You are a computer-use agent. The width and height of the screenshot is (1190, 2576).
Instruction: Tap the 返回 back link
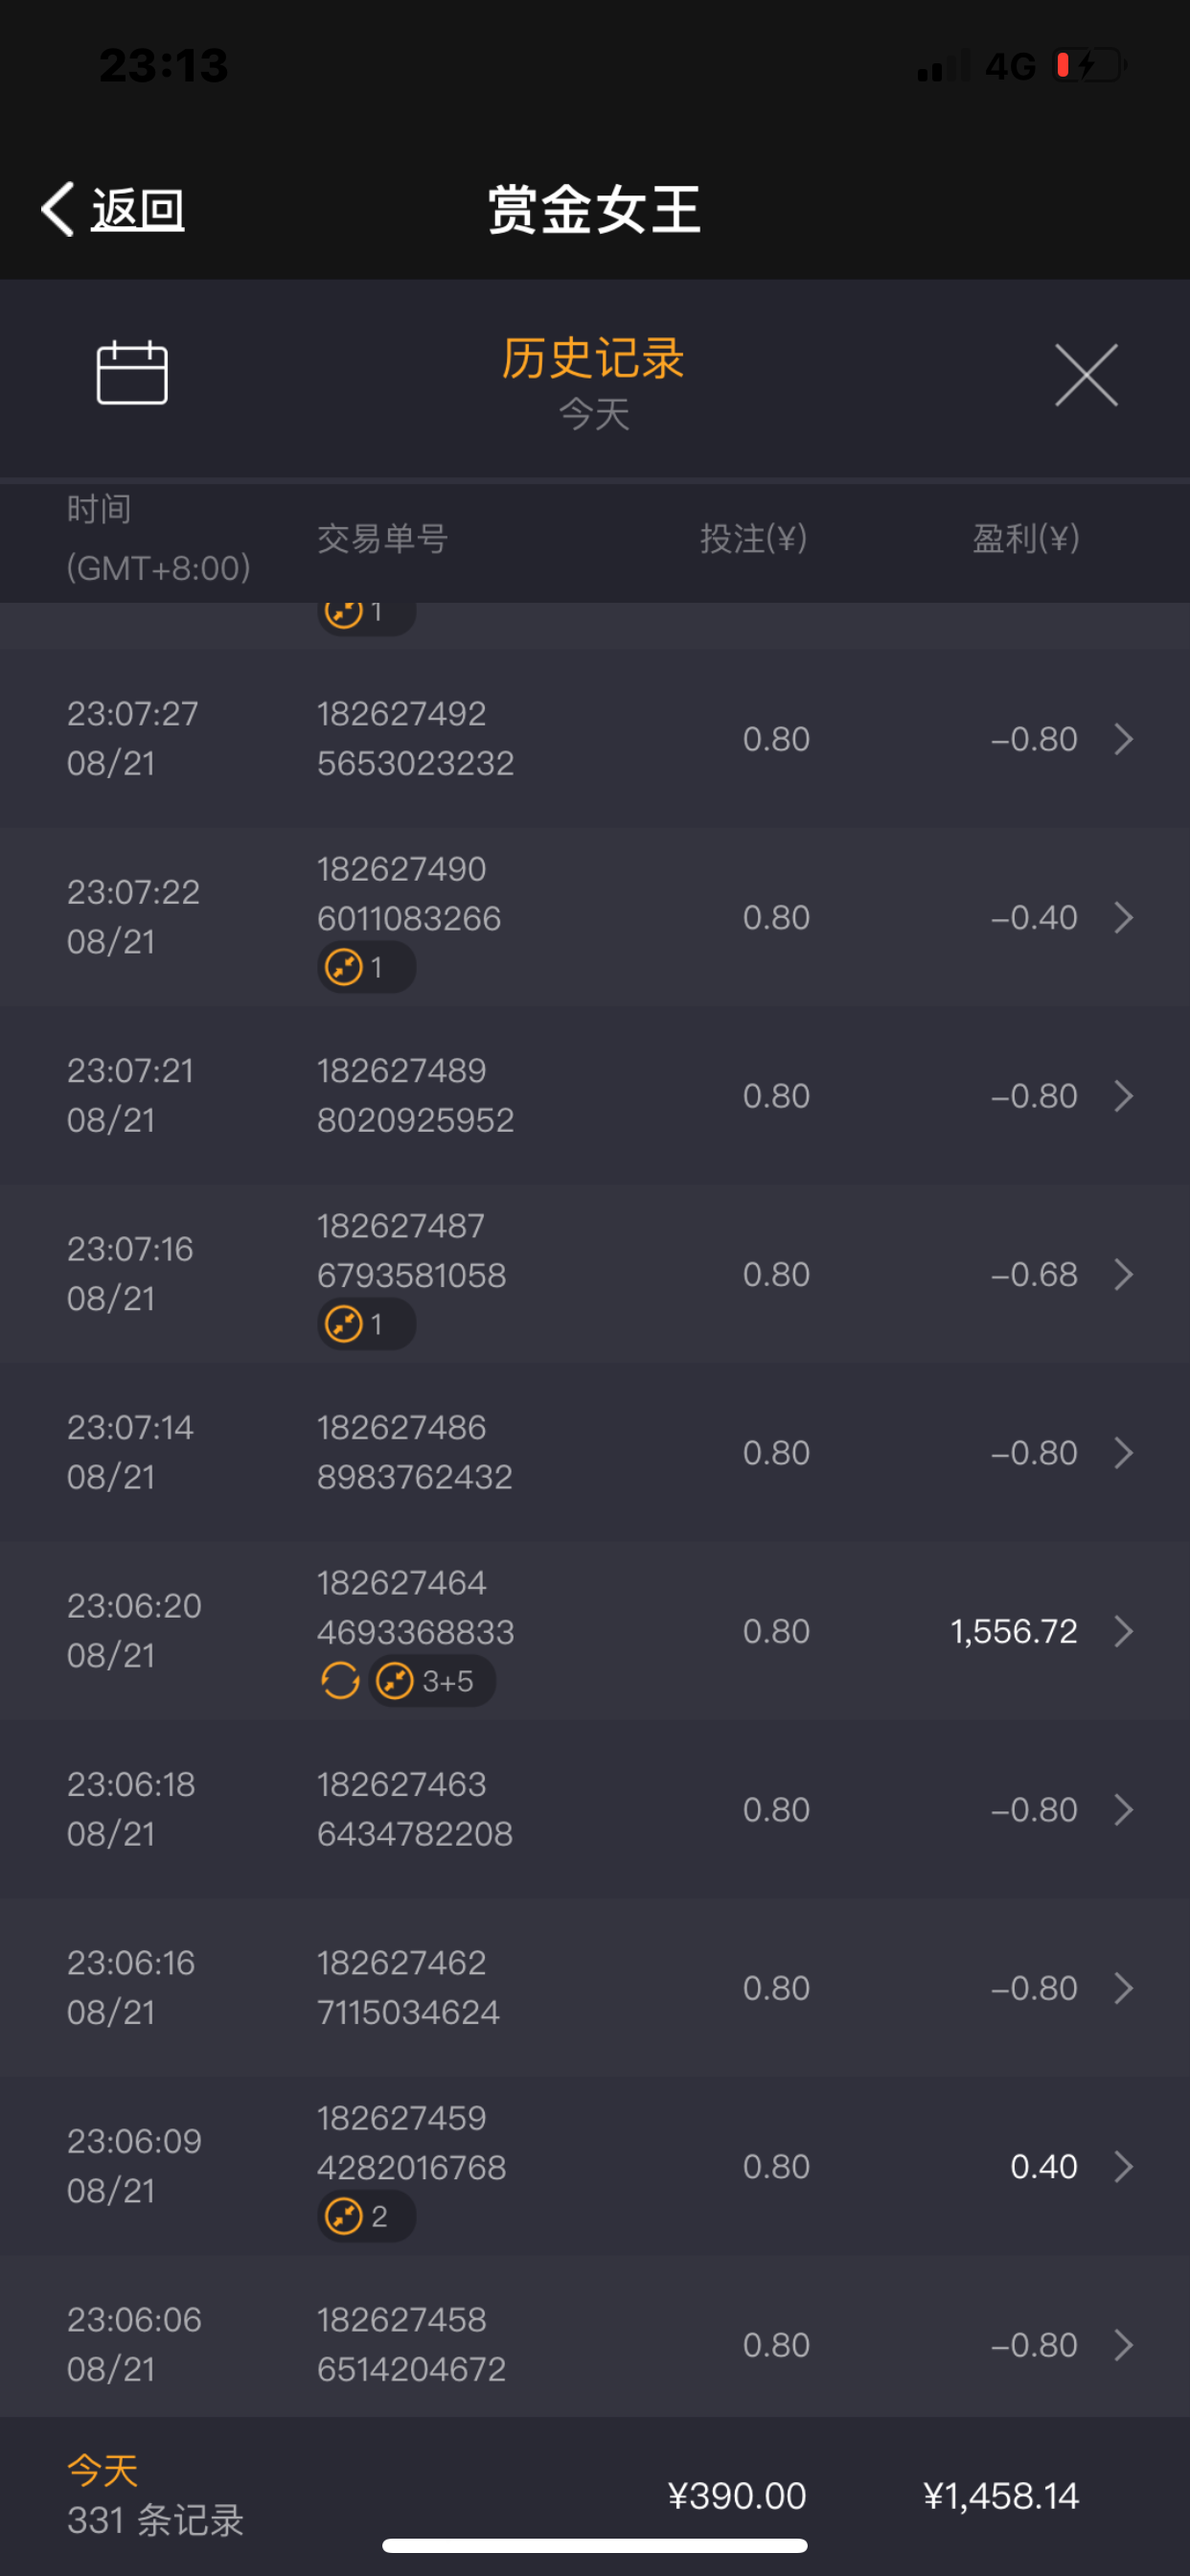pyautogui.click(x=138, y=210)
